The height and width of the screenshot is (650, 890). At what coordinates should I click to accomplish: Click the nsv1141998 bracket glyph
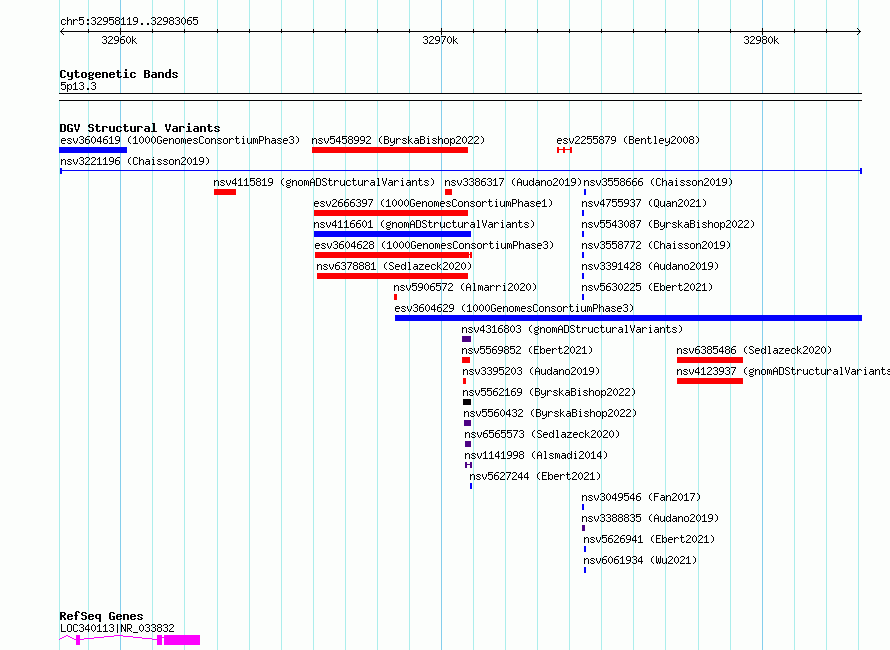(x=468, y=465)
